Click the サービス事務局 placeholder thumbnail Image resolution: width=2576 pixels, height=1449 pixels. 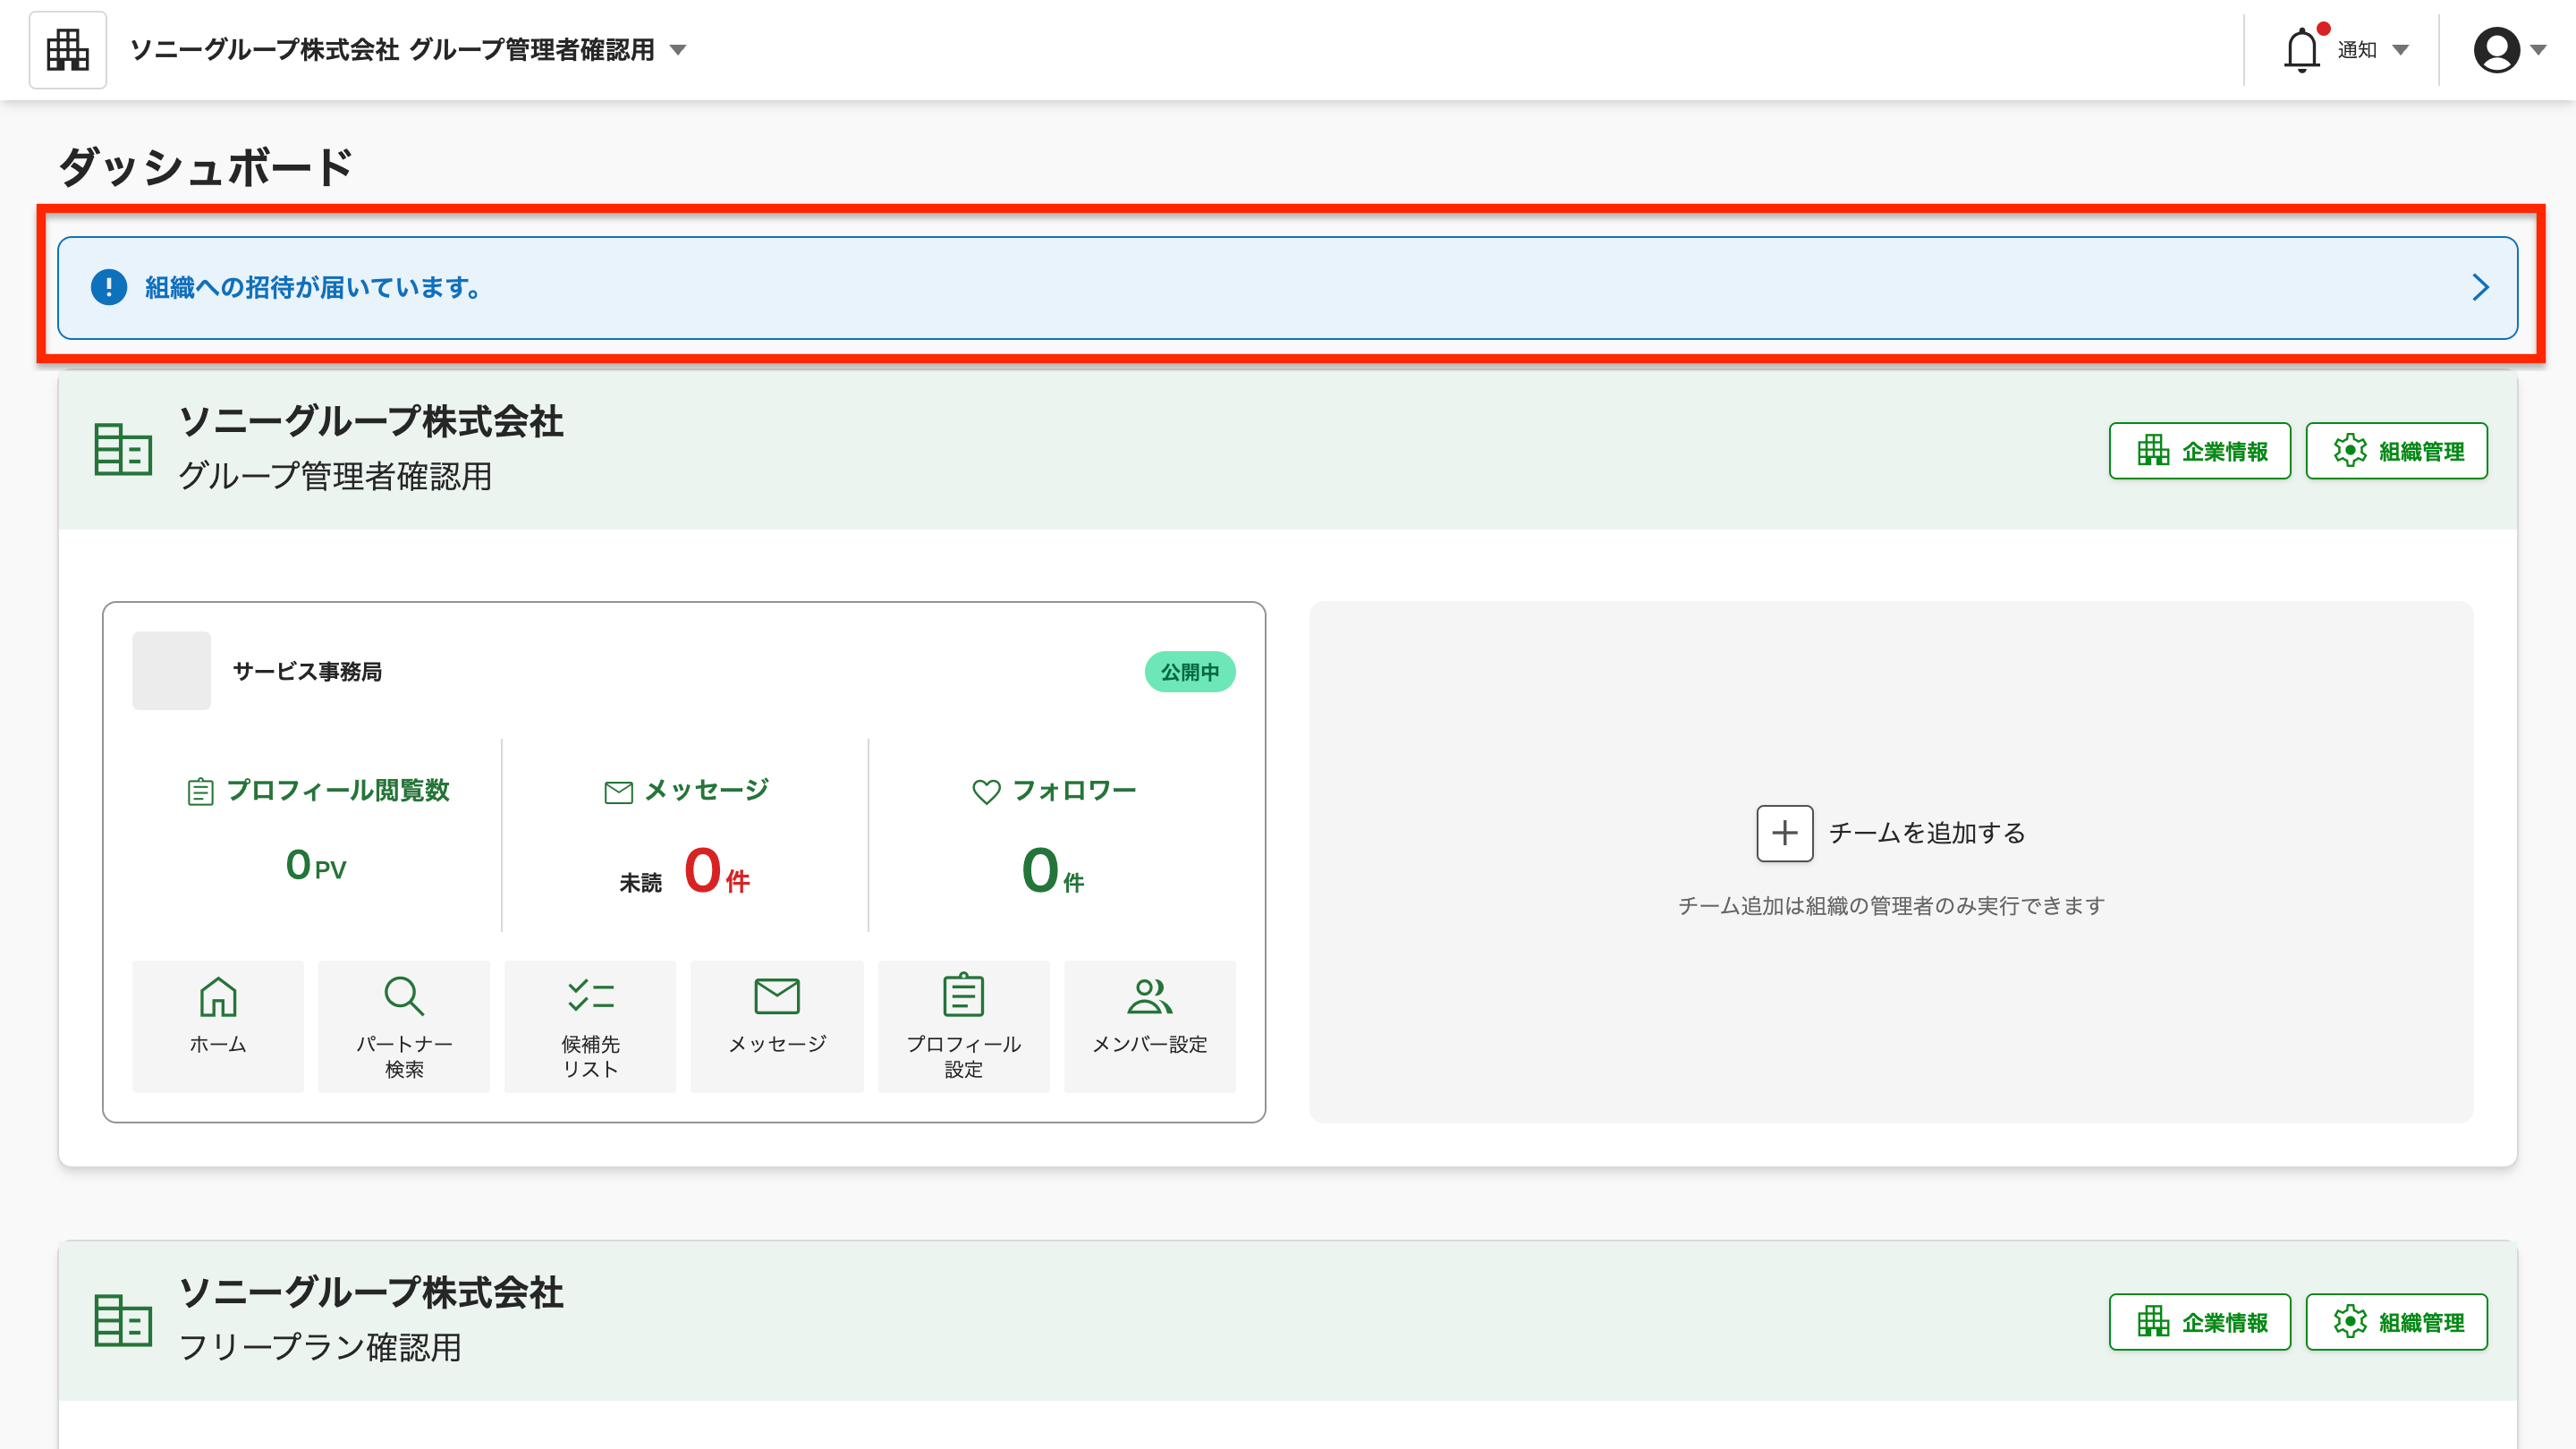point(171,671)
